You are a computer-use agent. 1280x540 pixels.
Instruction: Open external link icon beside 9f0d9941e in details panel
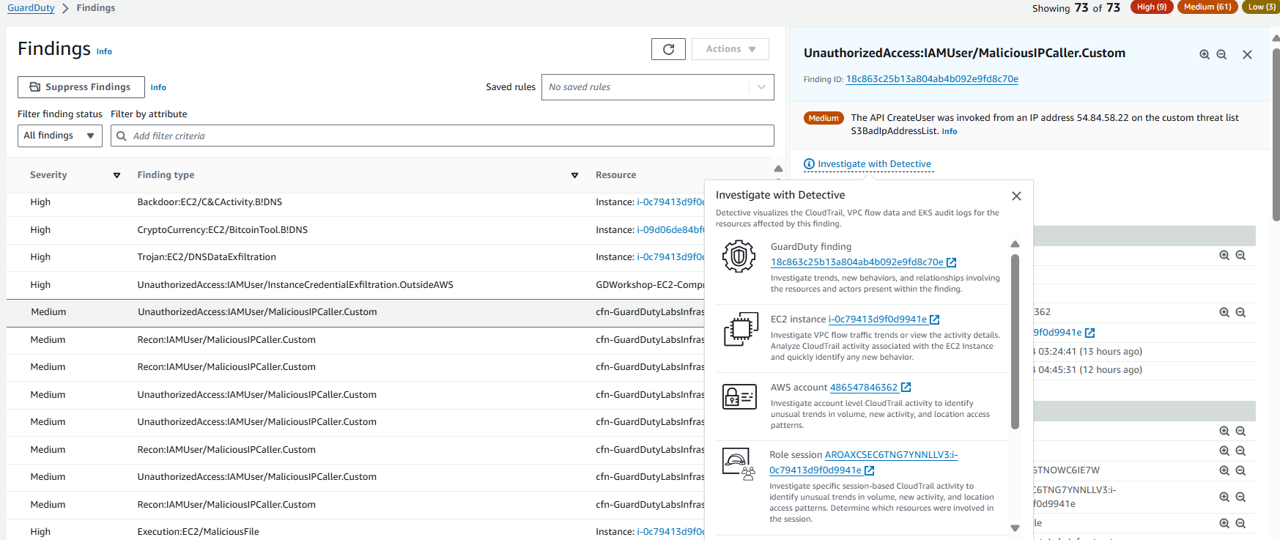[1090, 333]
